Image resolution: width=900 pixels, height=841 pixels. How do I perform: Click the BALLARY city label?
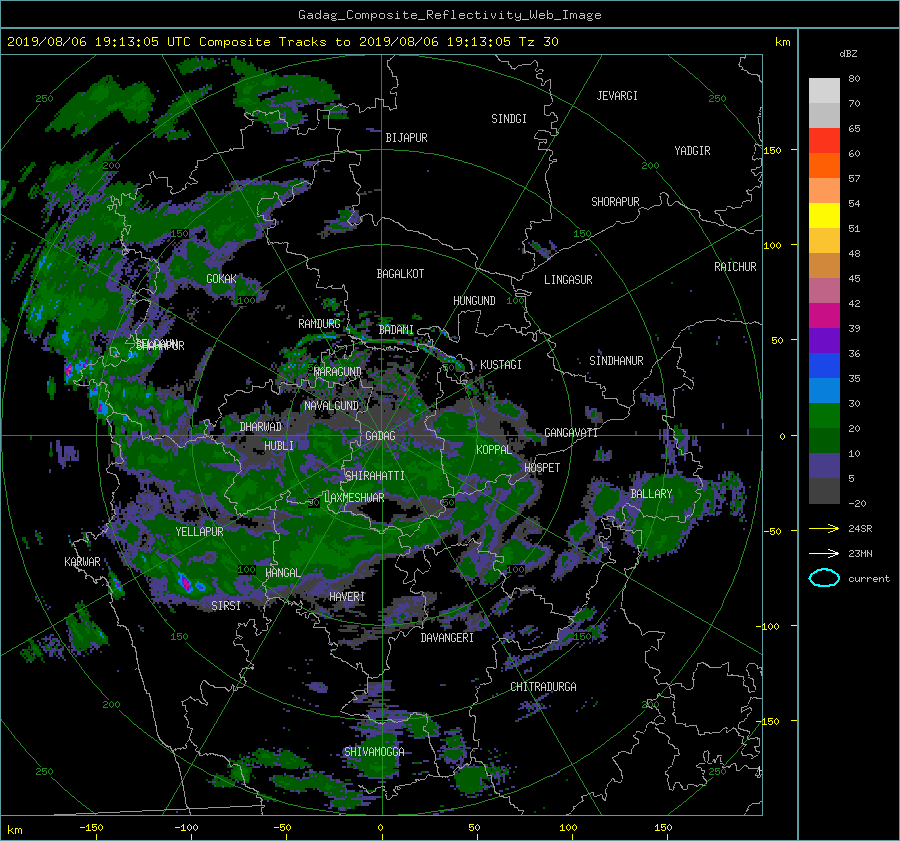pyautogui.click(x=651, y=494)
